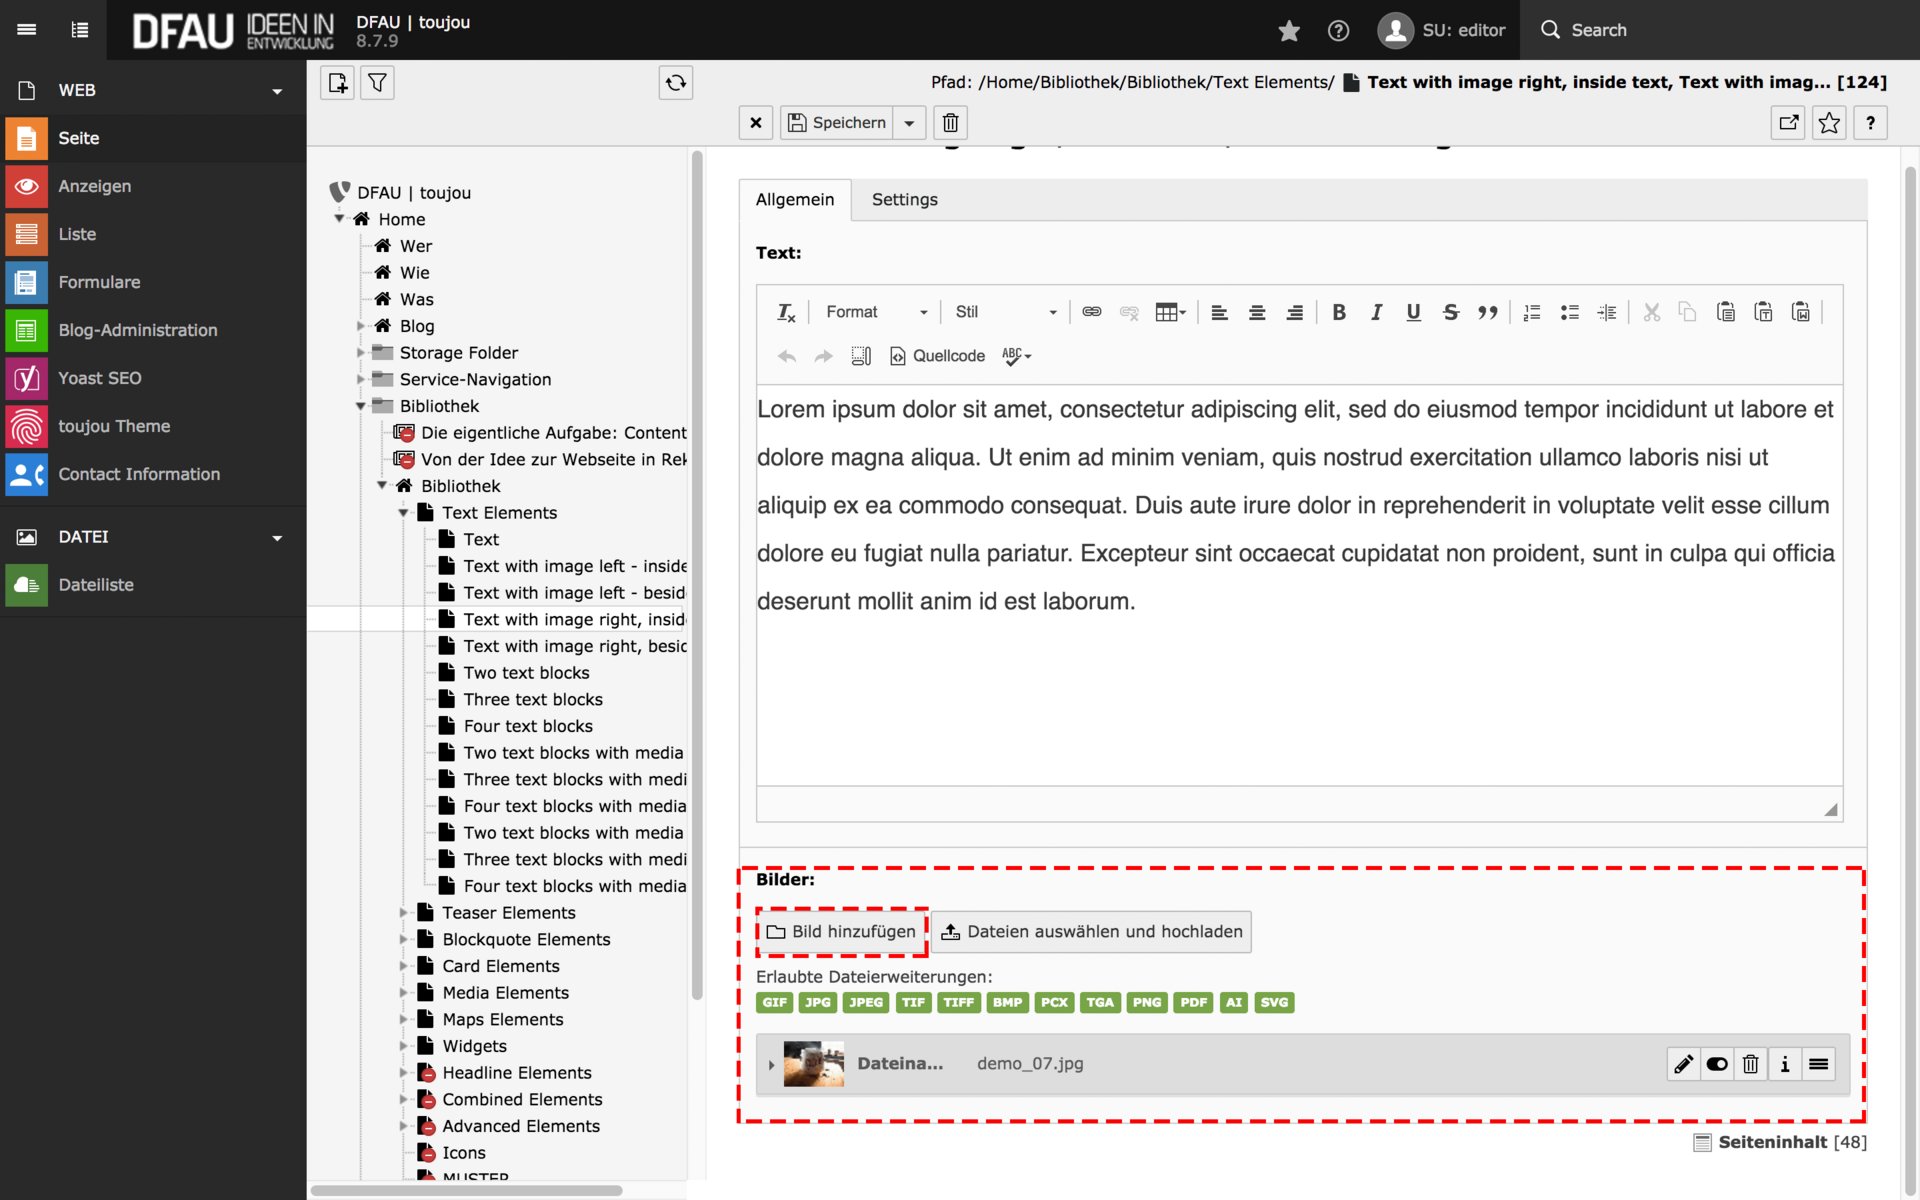Toggle the module menu hamburger icon
The image size is (1920, 1200).
point(27,30)
